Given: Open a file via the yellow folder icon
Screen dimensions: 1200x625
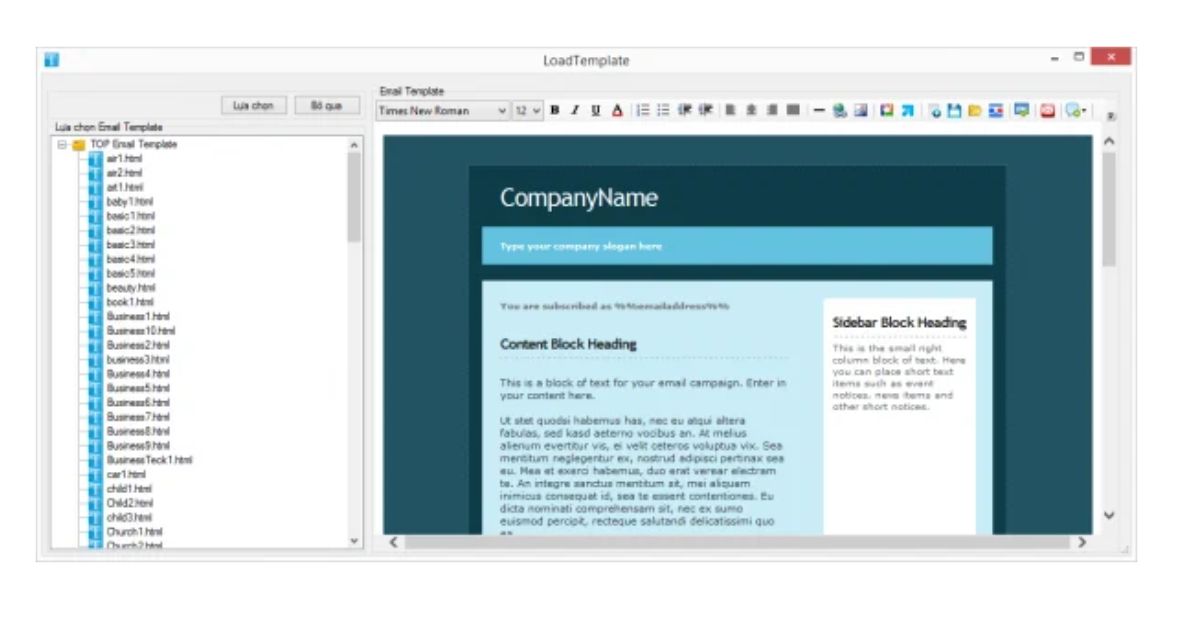Looking at the screenshot, I should 975,111.
